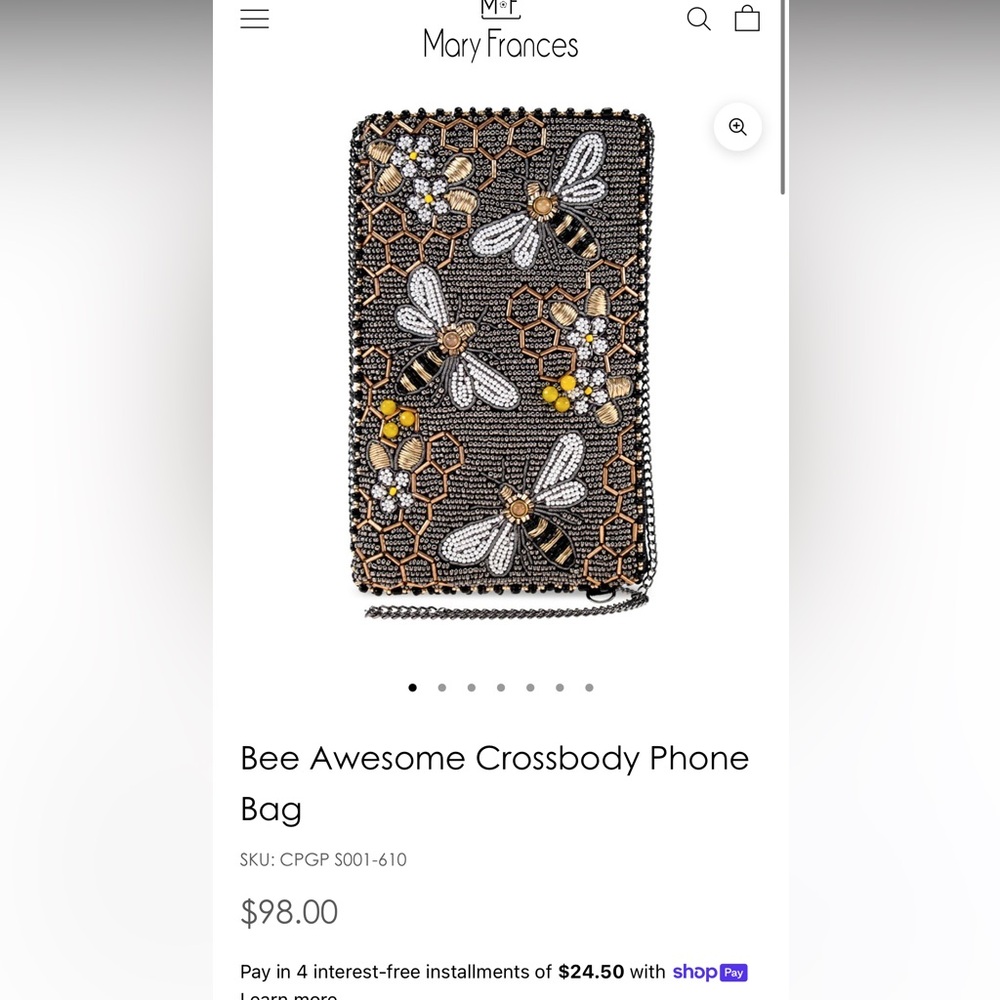
Task: Click the Shop Pay badge
Action: 710,972
